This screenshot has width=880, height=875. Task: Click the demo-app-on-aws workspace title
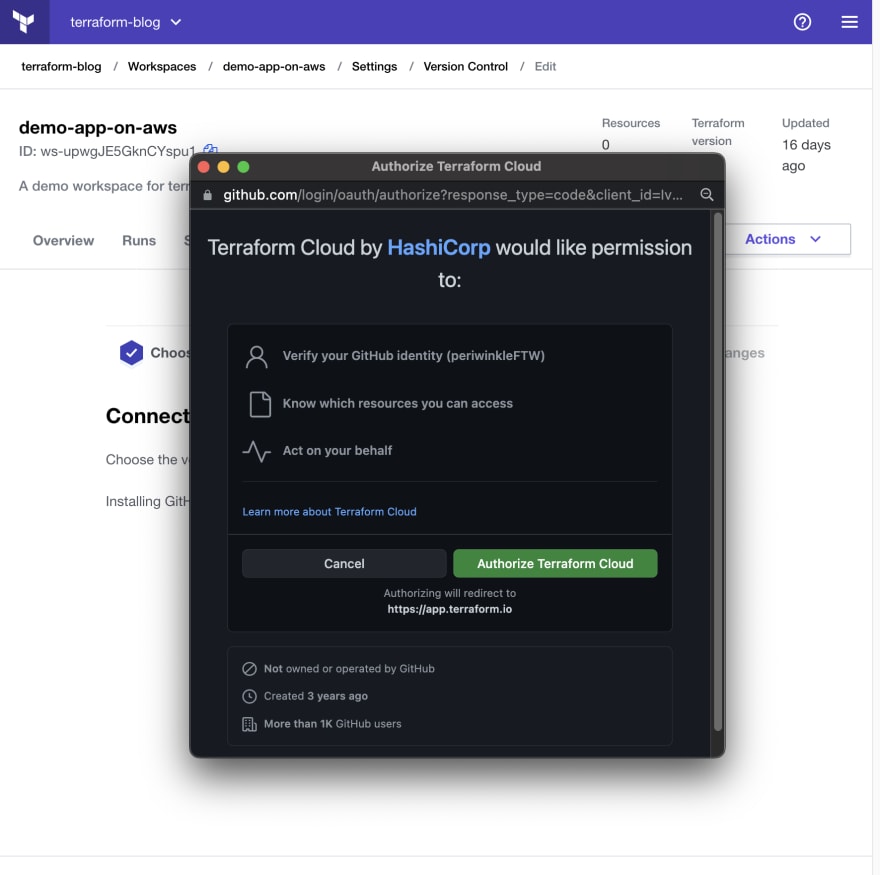[98, 127]
